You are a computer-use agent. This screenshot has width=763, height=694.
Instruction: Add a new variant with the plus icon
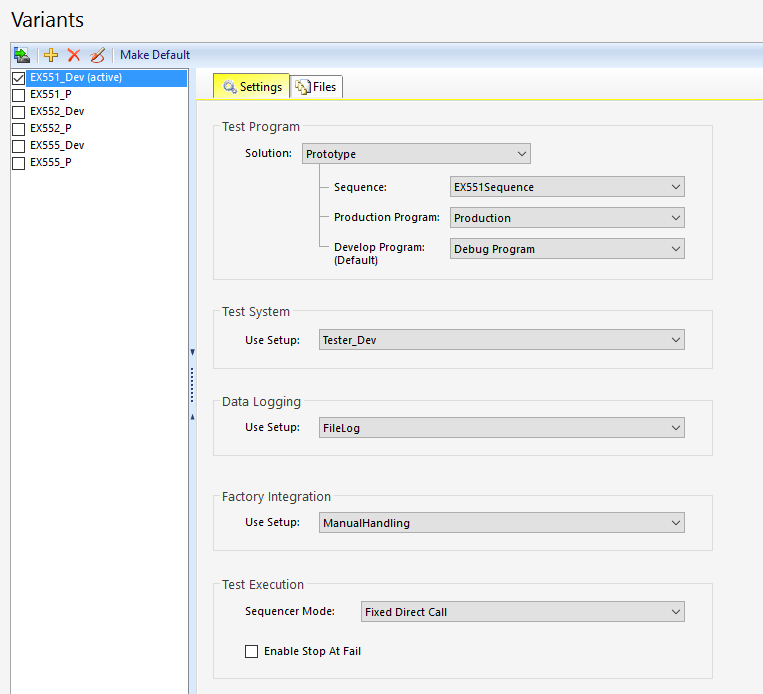51,55
